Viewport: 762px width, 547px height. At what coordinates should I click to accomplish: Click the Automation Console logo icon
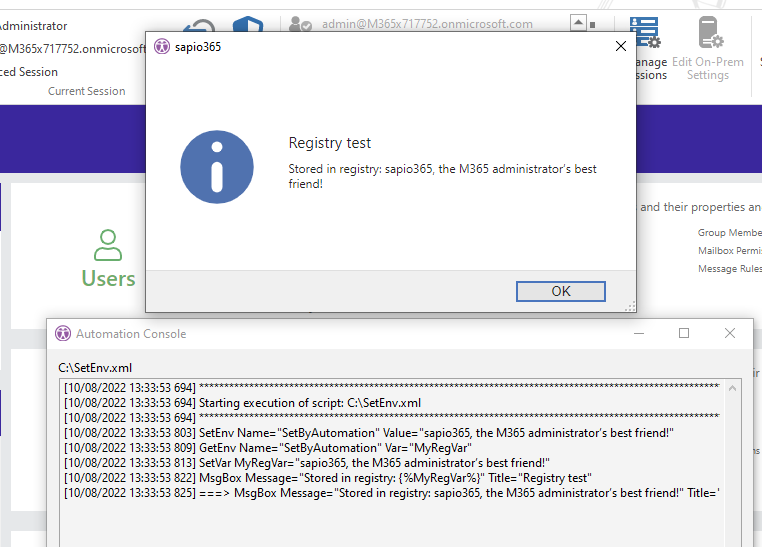[x=63, y=333]
